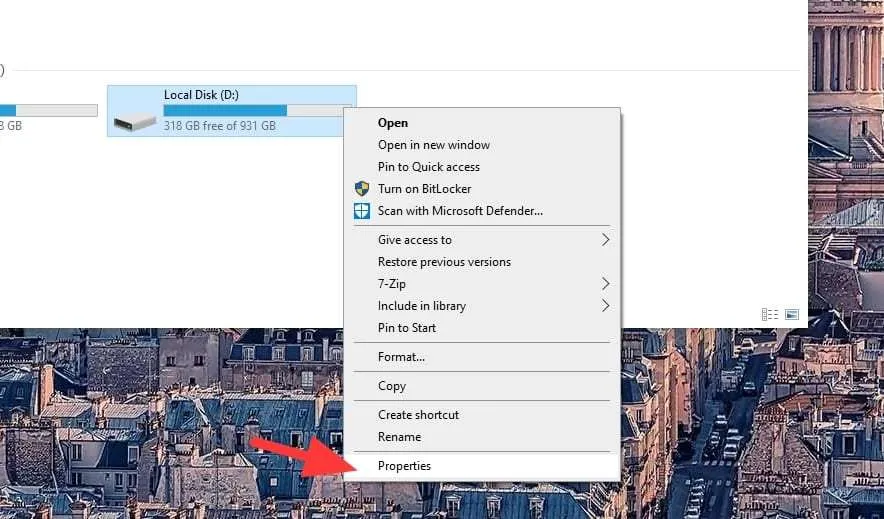
Task: Choose Restore previous versions
Action: click(482, 262)
